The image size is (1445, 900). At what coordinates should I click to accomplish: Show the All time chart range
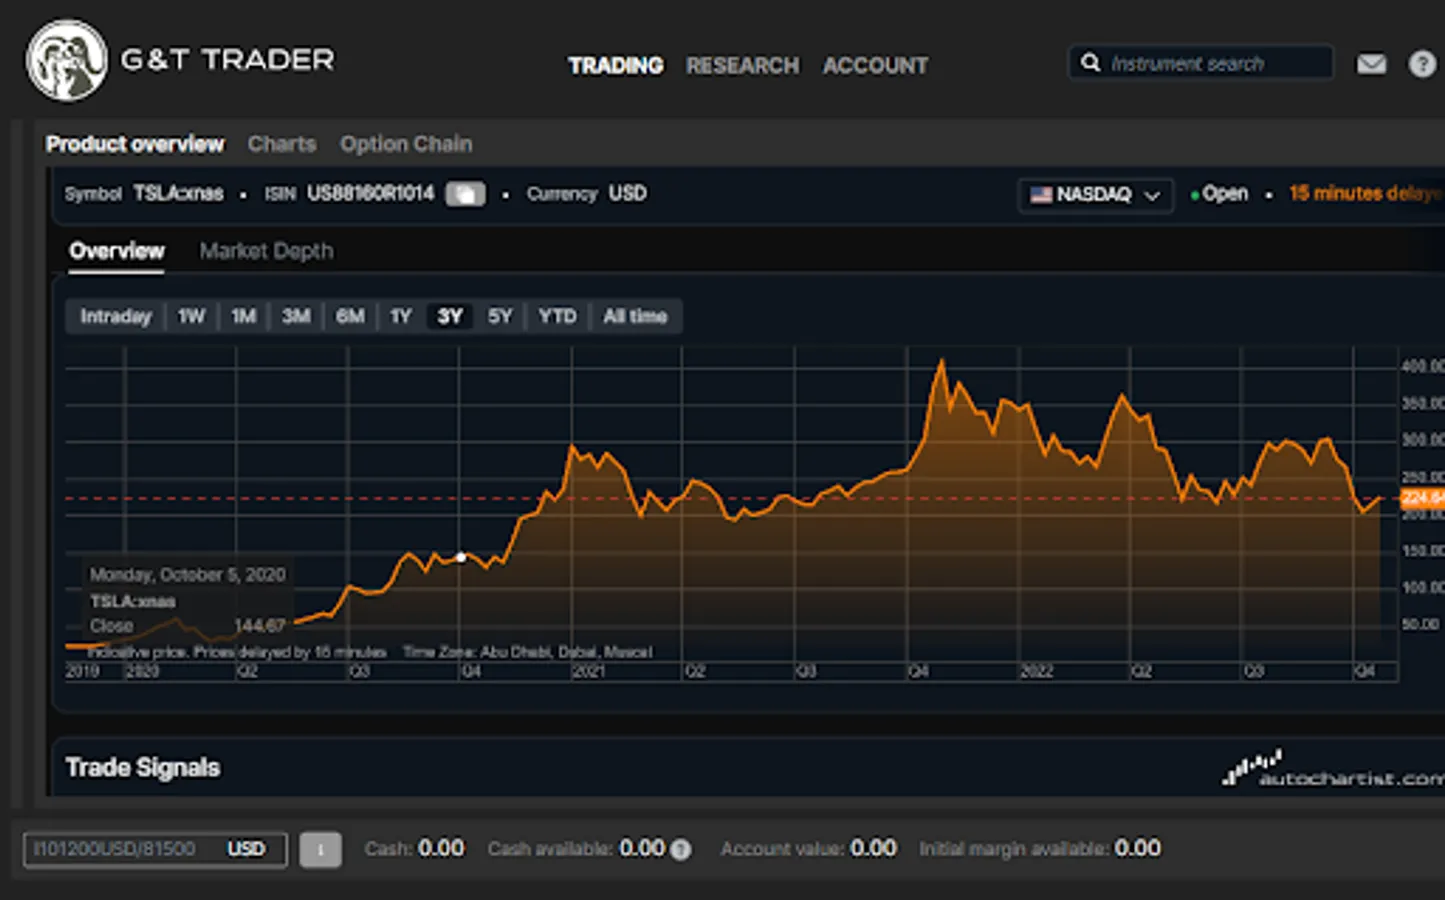[635, 316]
